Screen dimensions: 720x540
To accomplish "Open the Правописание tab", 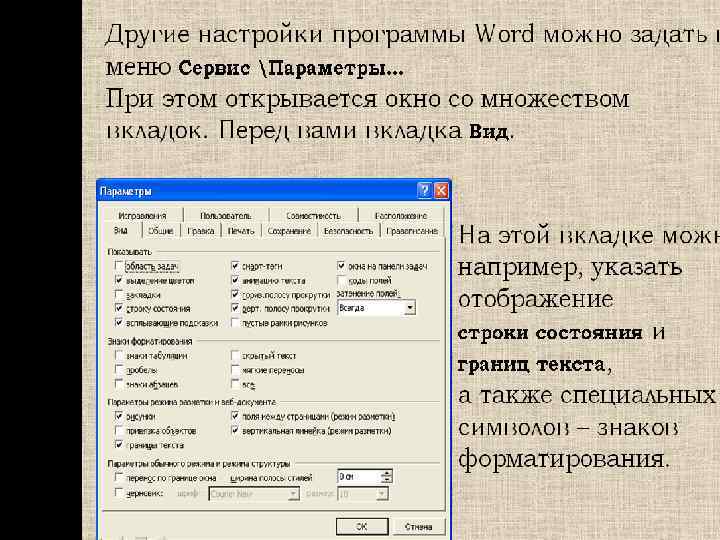I will tap(412, 231).
